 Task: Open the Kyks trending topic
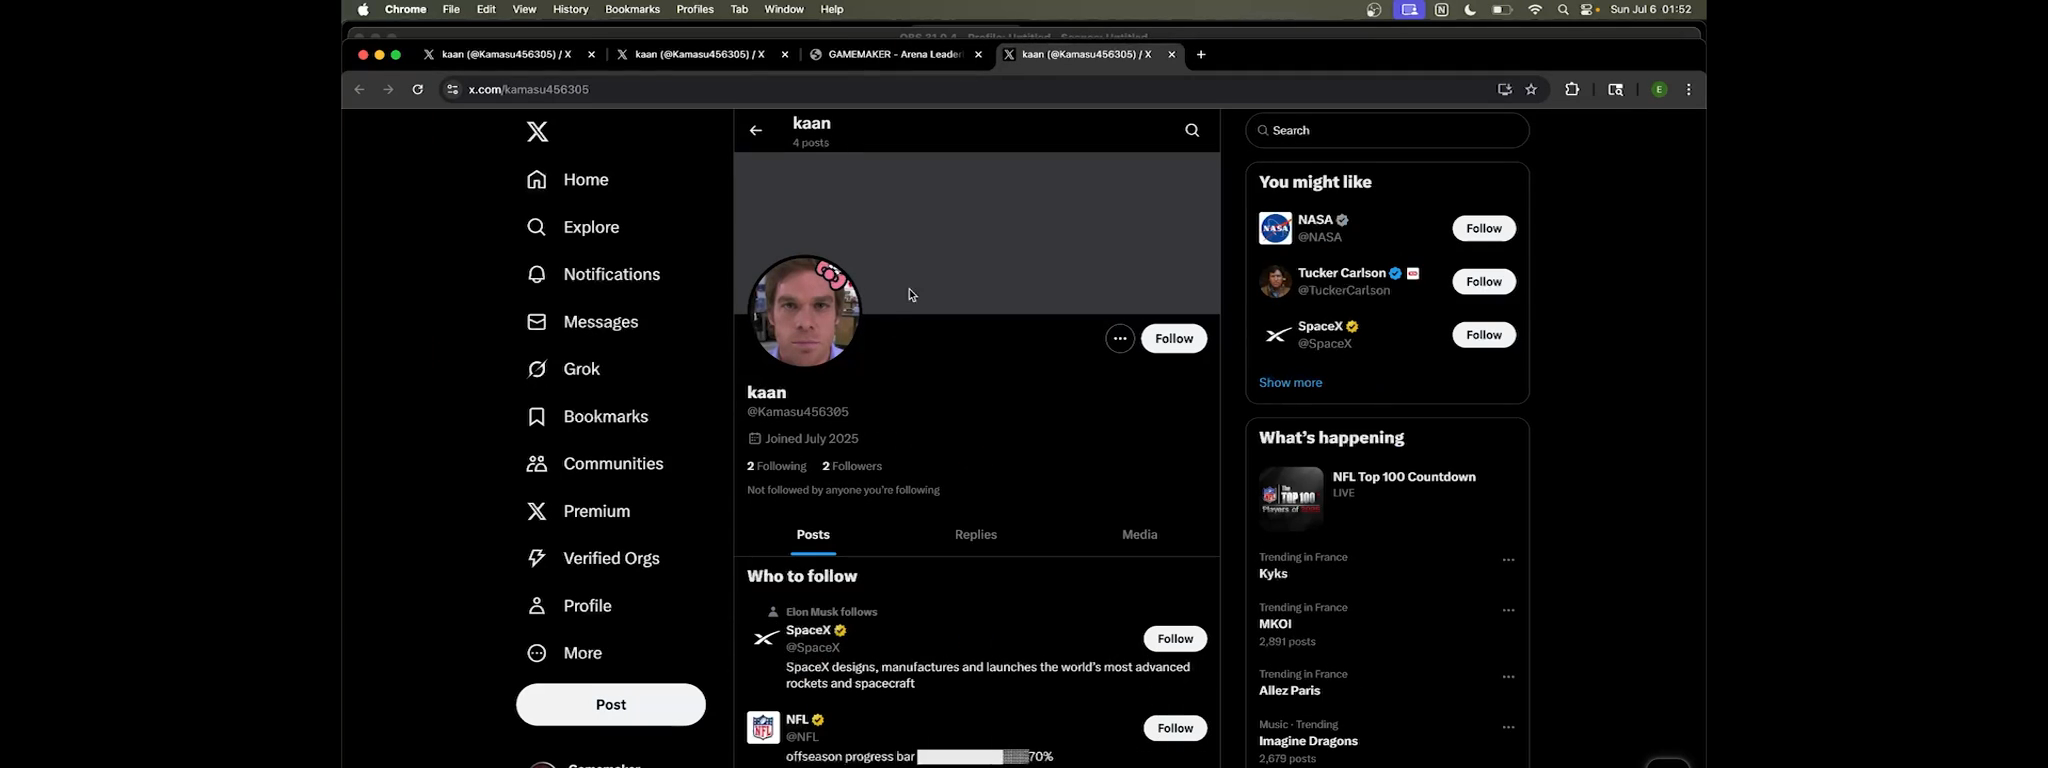click(1387, 566)
